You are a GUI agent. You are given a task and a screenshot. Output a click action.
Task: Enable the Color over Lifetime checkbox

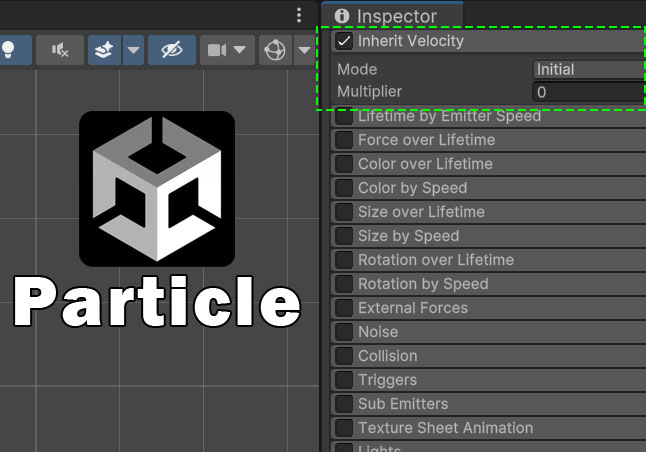(344, 164)
